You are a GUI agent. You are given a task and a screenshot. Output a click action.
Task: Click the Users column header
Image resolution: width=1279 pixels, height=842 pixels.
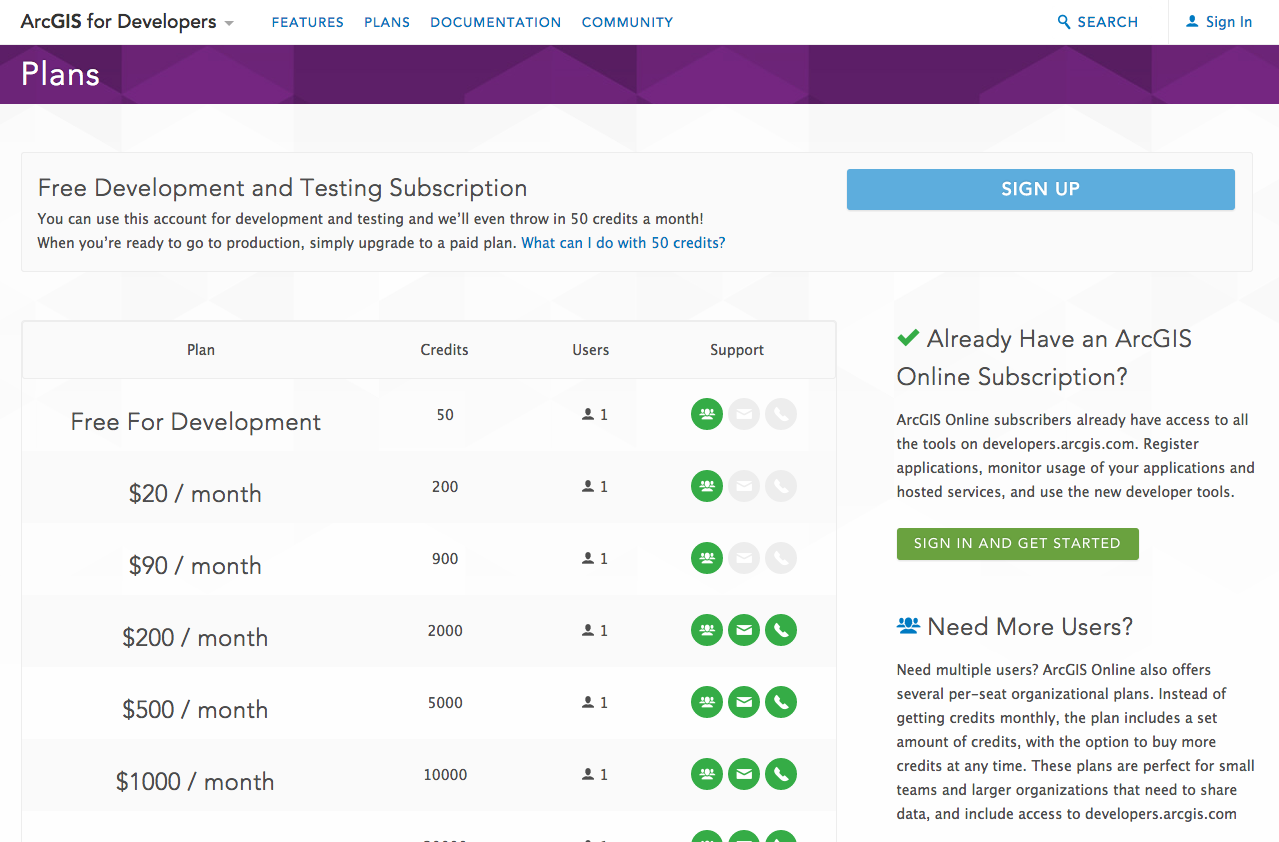[x=591, y=350]
